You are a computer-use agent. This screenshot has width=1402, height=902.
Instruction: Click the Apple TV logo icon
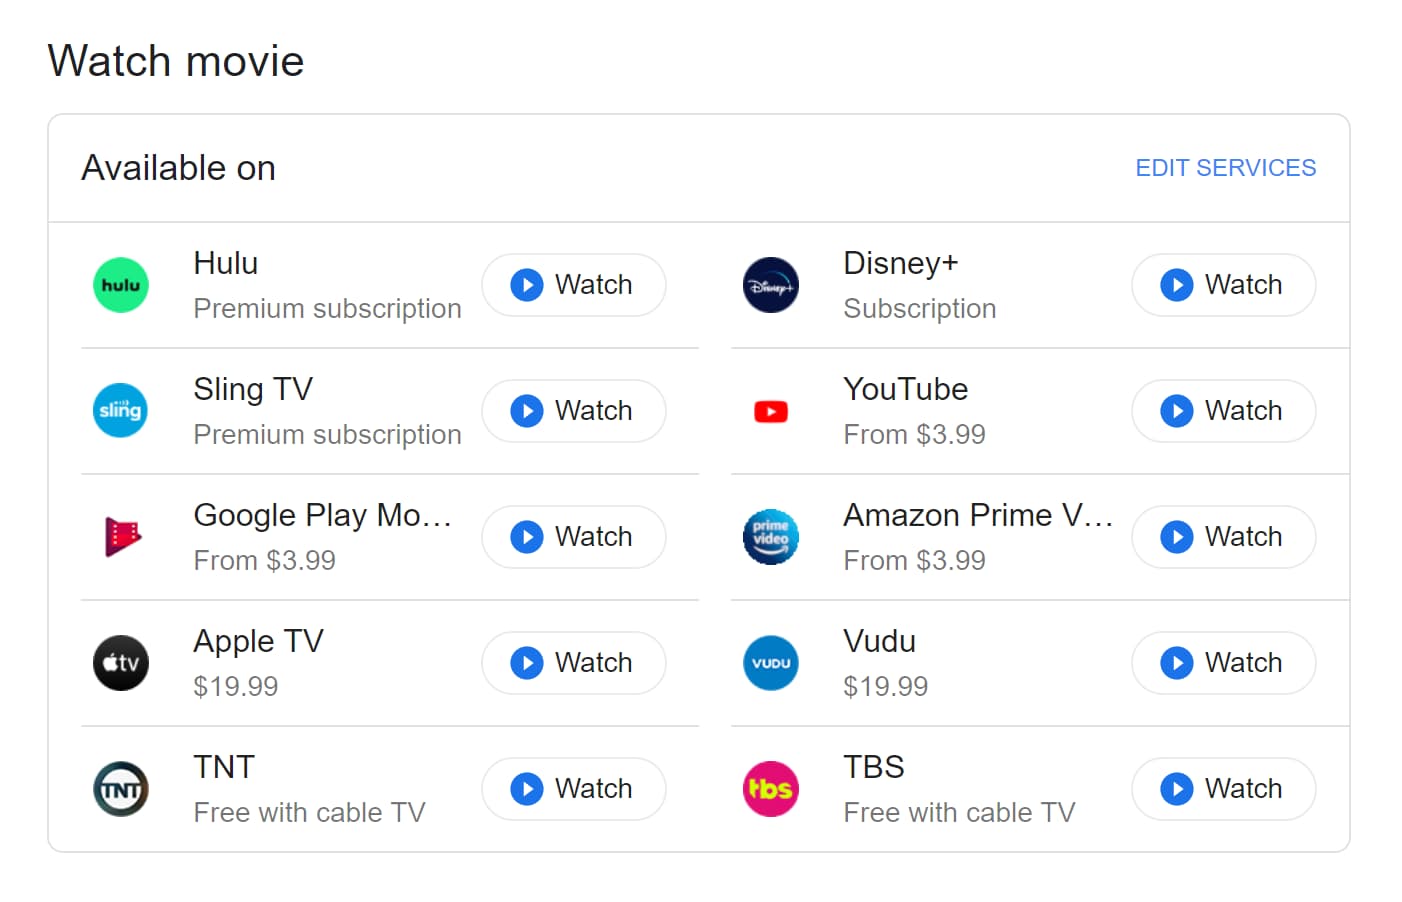click(x=121, y=663)
